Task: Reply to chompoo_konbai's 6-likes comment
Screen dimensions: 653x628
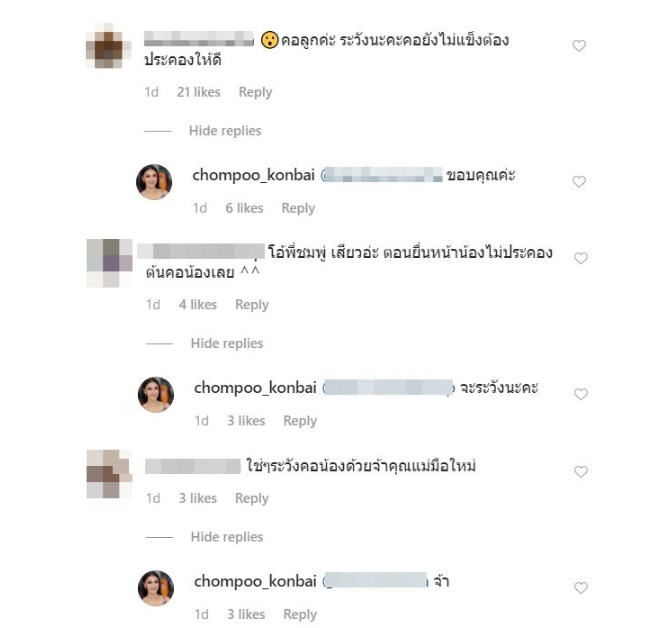Action: click(x=298, y=208)
